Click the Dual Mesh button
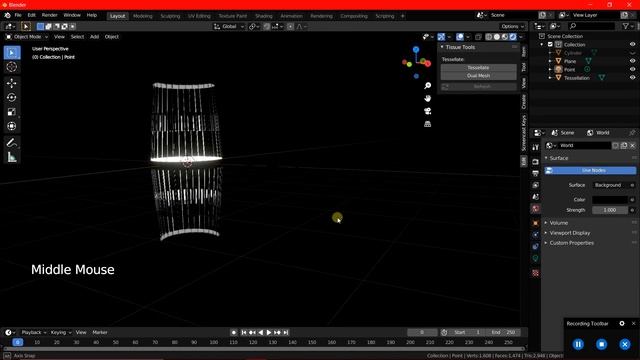The image size is (640, 360). point(478,76)
